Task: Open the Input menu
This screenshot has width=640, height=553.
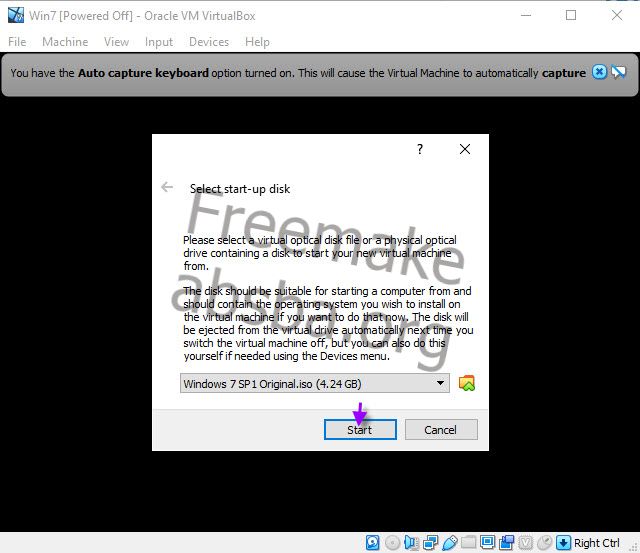Action: (x=159, y=42)
